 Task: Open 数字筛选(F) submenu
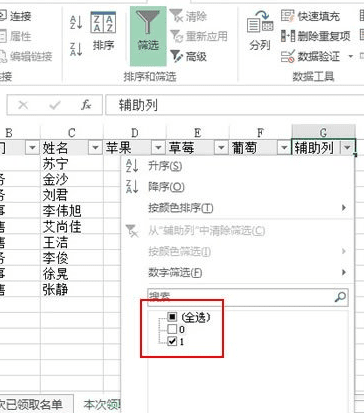[x=237, y=273]
